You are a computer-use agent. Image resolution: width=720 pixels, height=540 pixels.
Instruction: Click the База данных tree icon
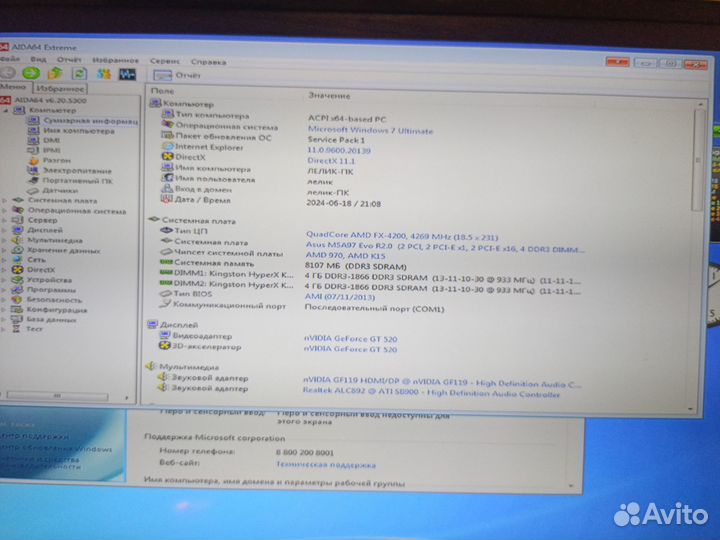point(17,319)
